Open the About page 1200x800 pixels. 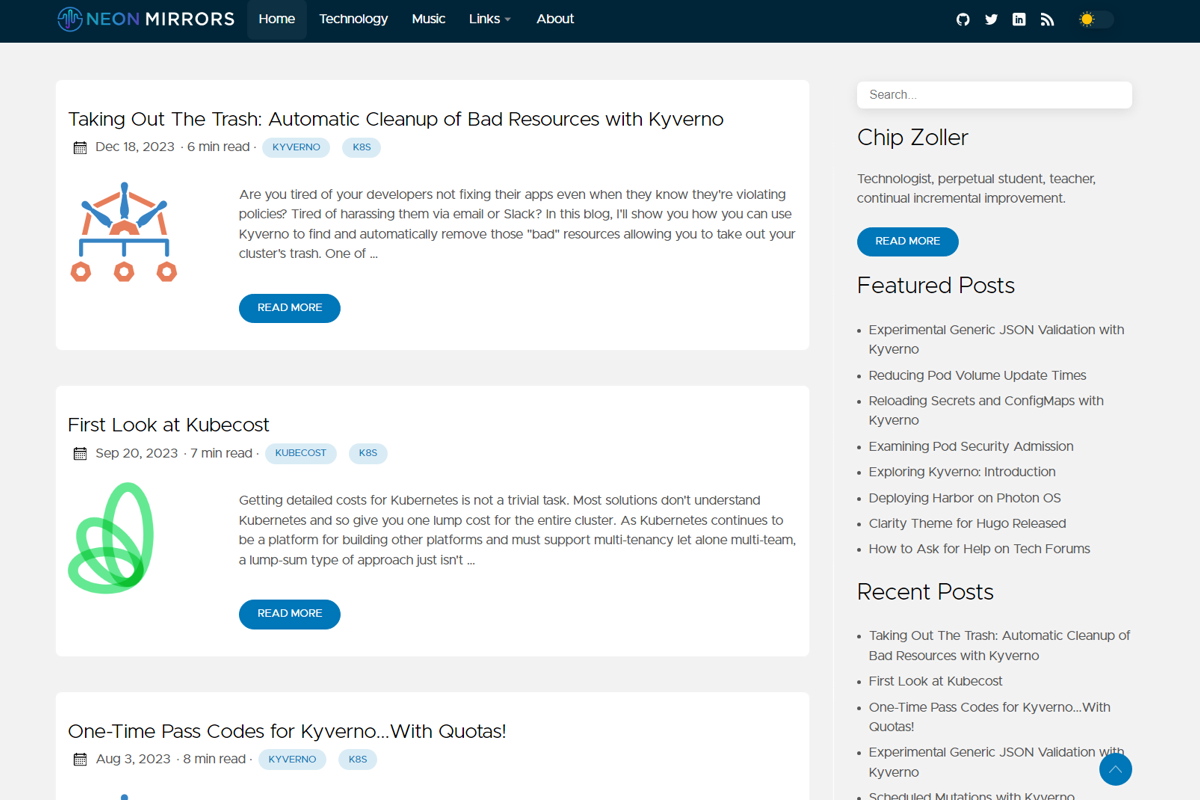point(555,19)
